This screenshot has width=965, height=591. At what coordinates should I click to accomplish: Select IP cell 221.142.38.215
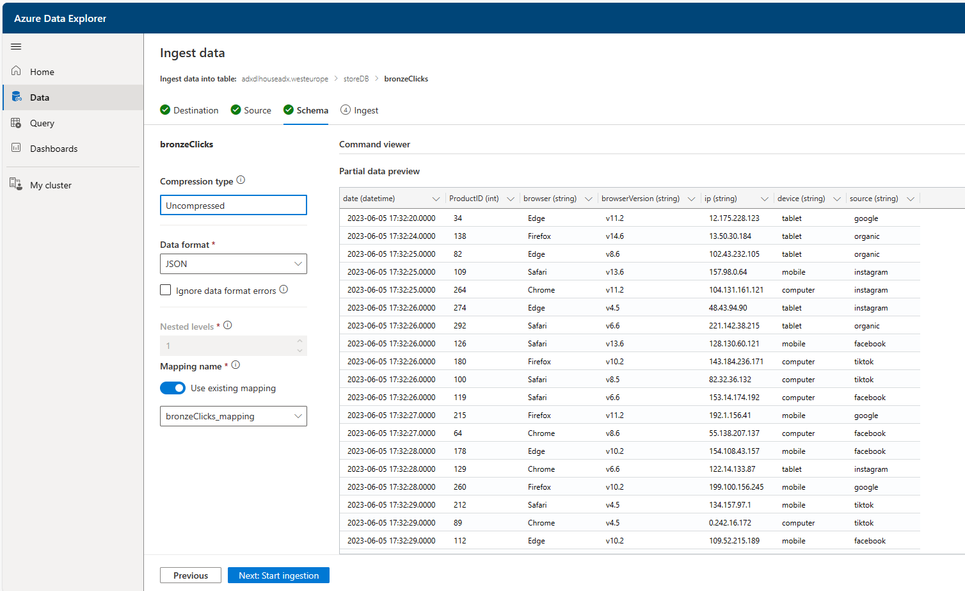click(734, 326)
